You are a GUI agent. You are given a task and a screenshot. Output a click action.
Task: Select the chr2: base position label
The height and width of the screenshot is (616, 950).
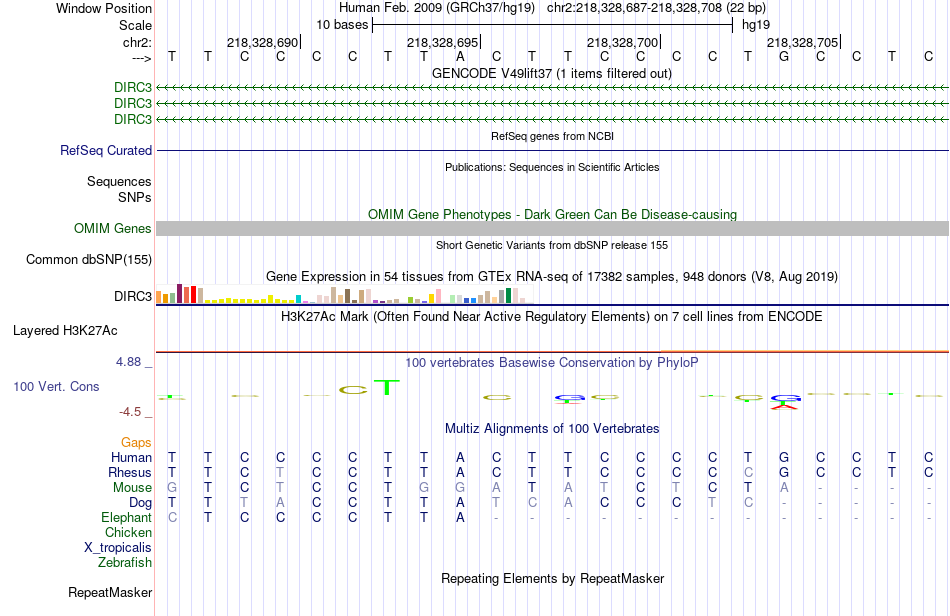tap(137, 42)
